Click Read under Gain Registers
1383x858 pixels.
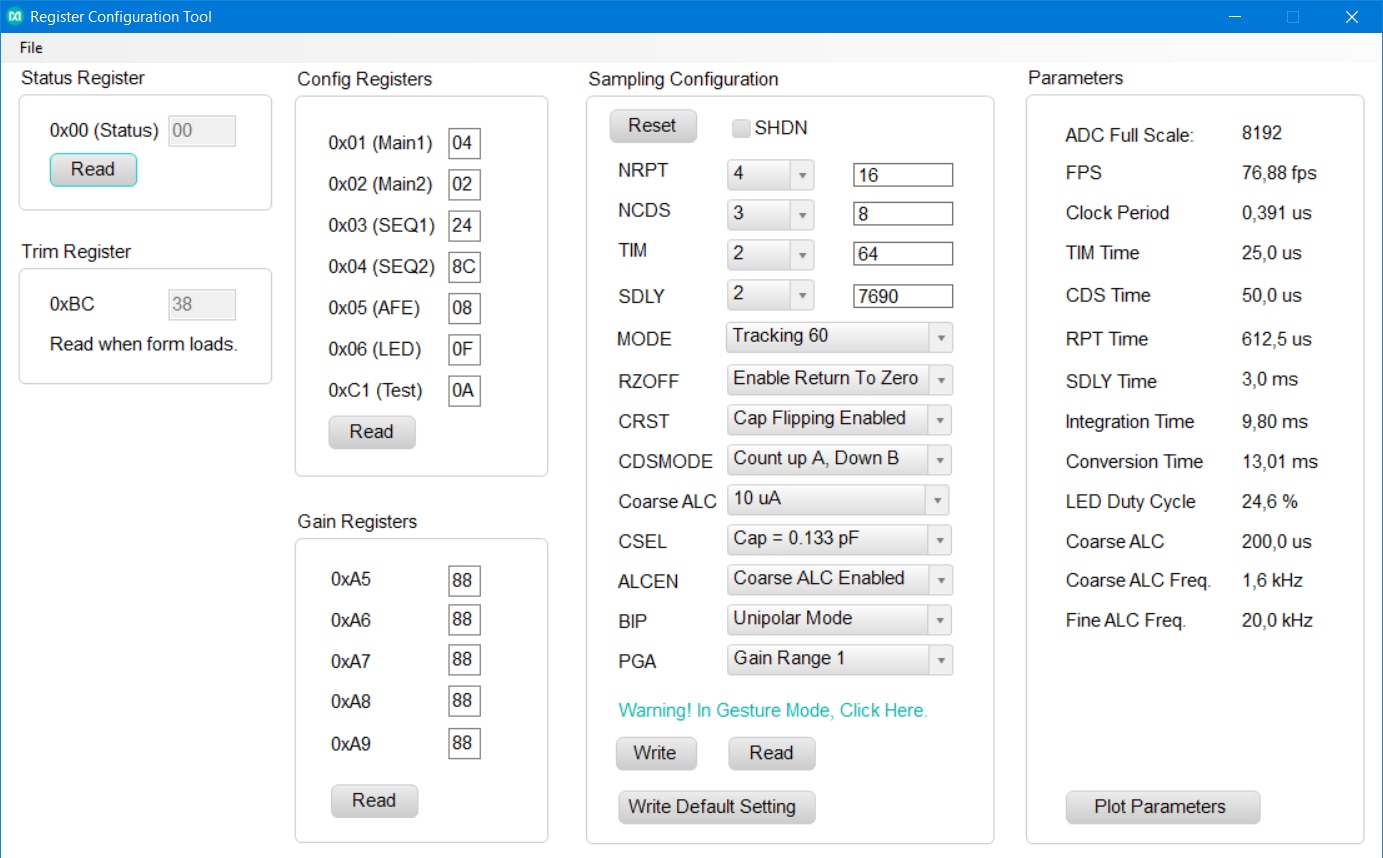(x=374, y=801)
